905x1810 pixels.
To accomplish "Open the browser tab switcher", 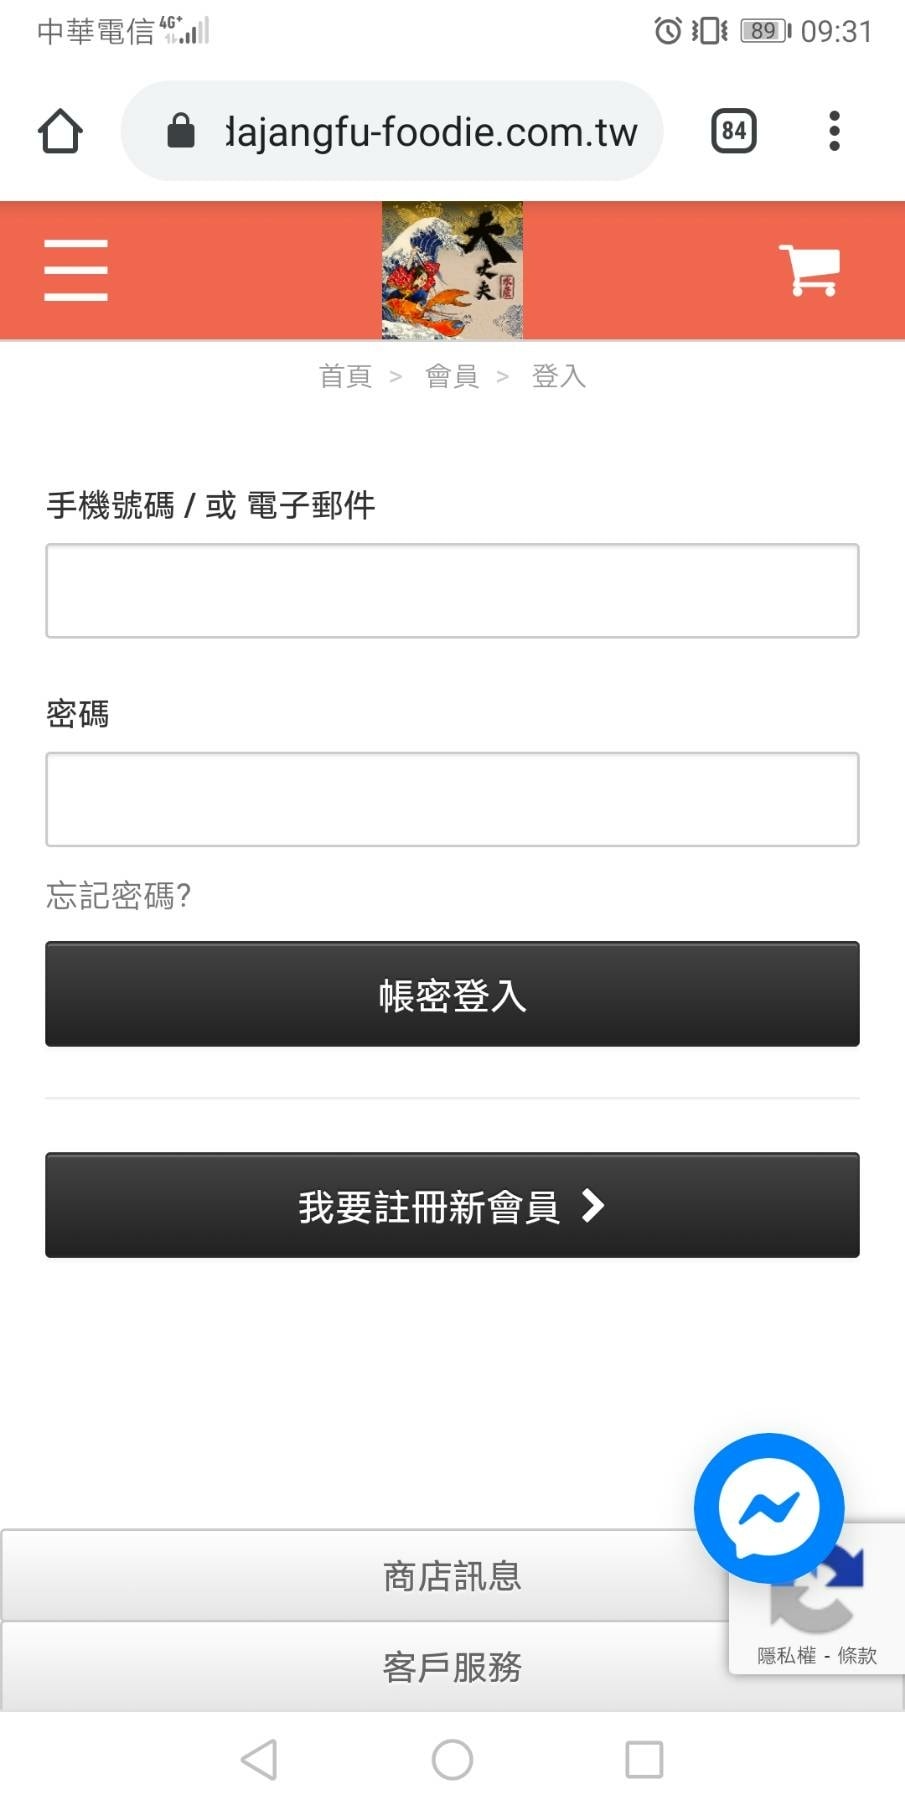I will coord(733,131).
